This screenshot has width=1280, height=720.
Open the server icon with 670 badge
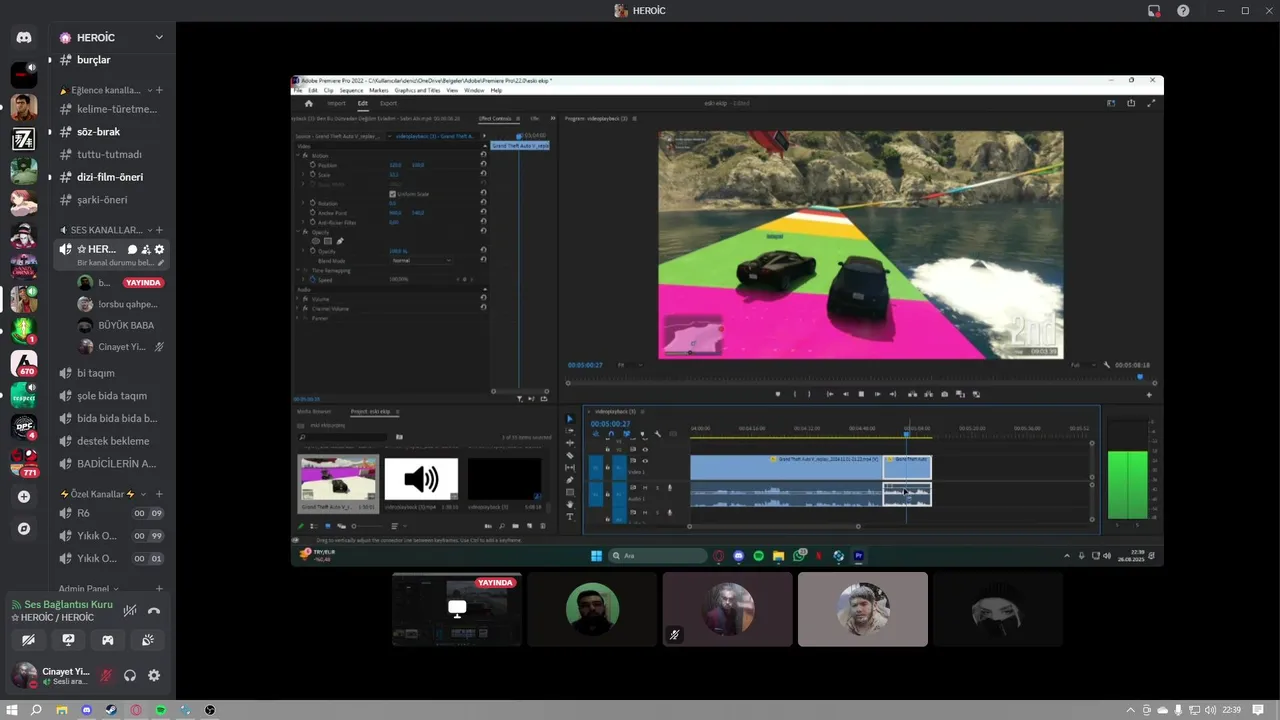[x=24, y=364]
